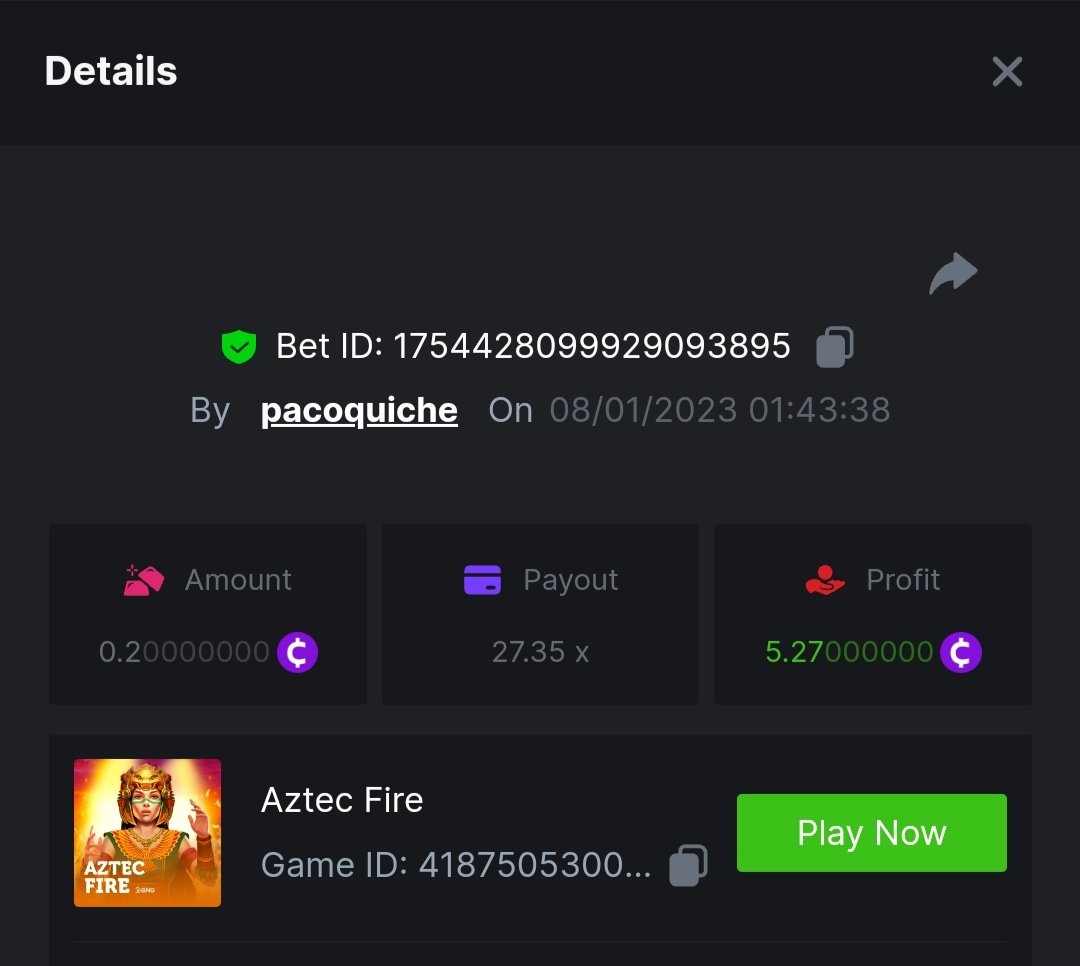Click the Aztec Fire game title
The width and height of the screenshot is (1080, 966).
tap(342, 800)
